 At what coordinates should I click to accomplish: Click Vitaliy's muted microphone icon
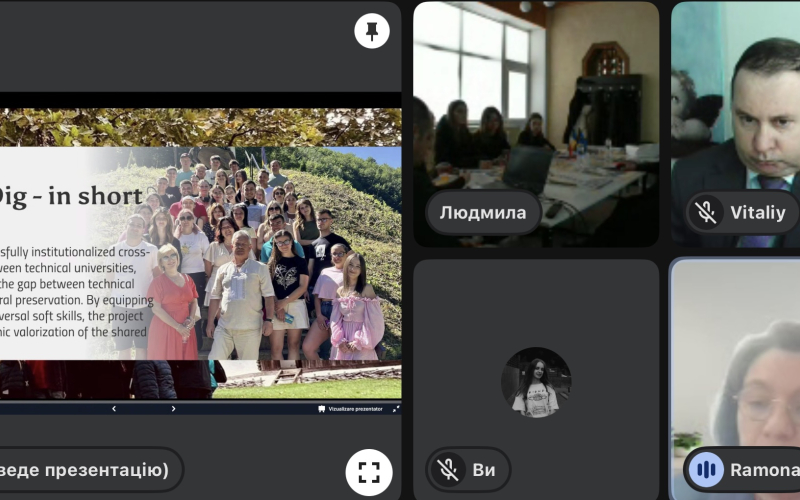[x=708, y=212]
